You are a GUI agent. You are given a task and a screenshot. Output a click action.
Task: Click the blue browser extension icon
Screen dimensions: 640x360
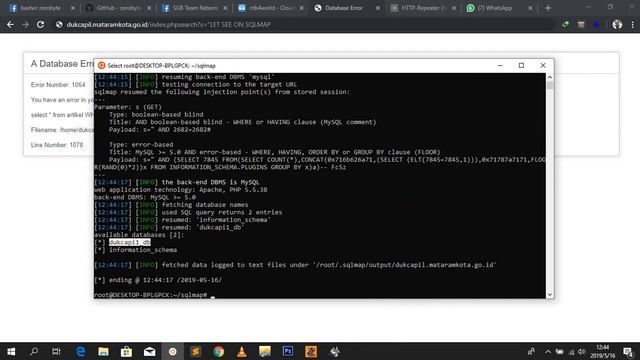pos(596,24)
